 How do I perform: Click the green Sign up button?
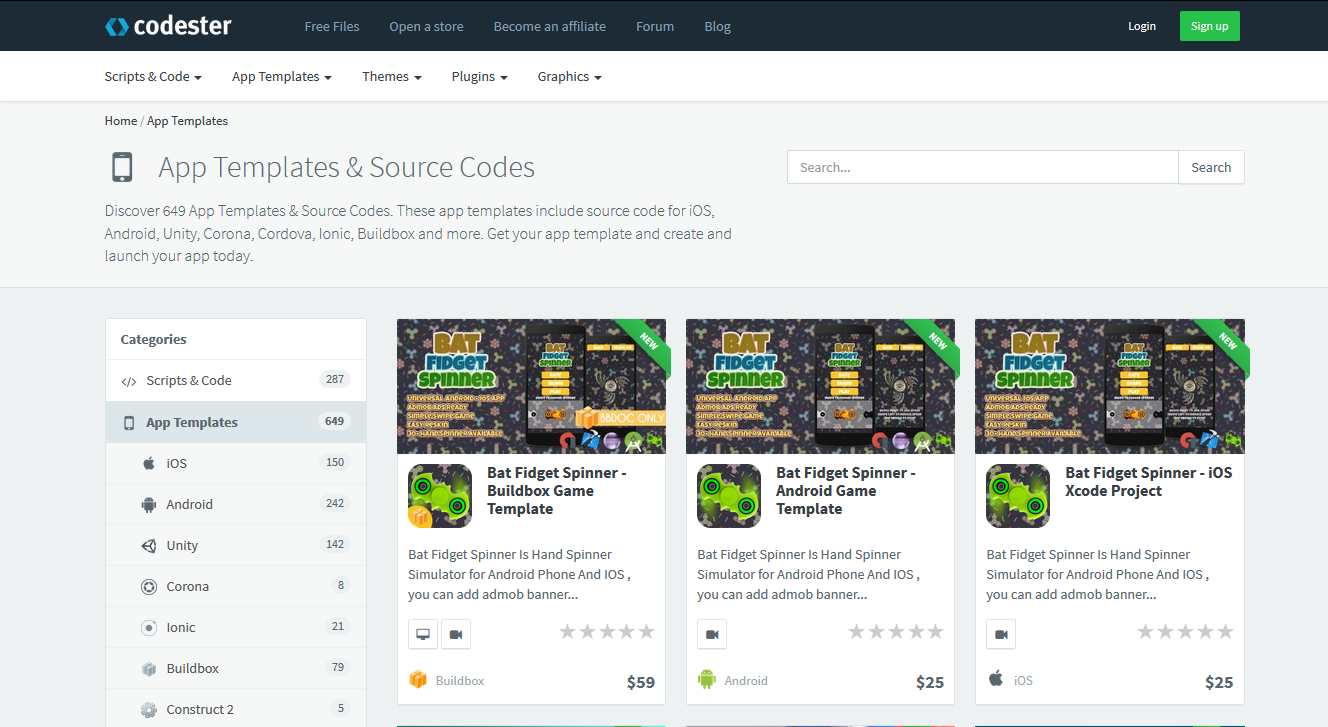(x=1209, y=26)
